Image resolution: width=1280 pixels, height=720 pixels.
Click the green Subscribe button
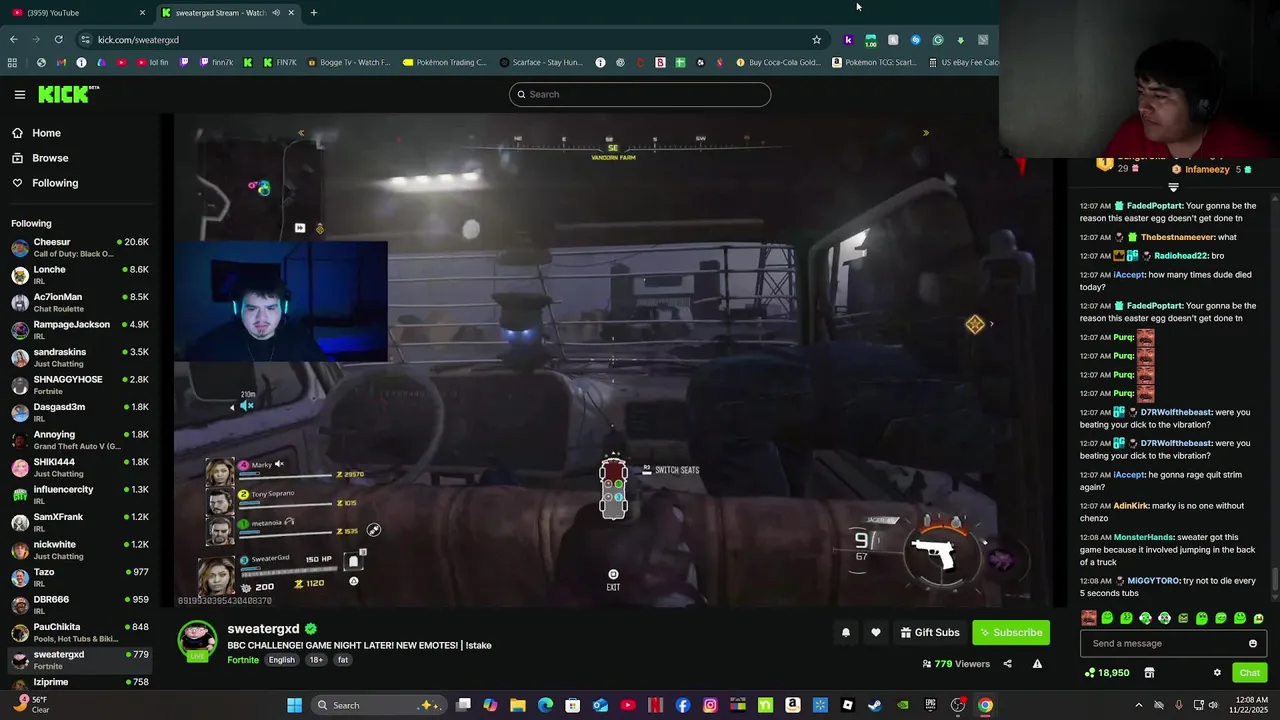tap(1012, 632)
